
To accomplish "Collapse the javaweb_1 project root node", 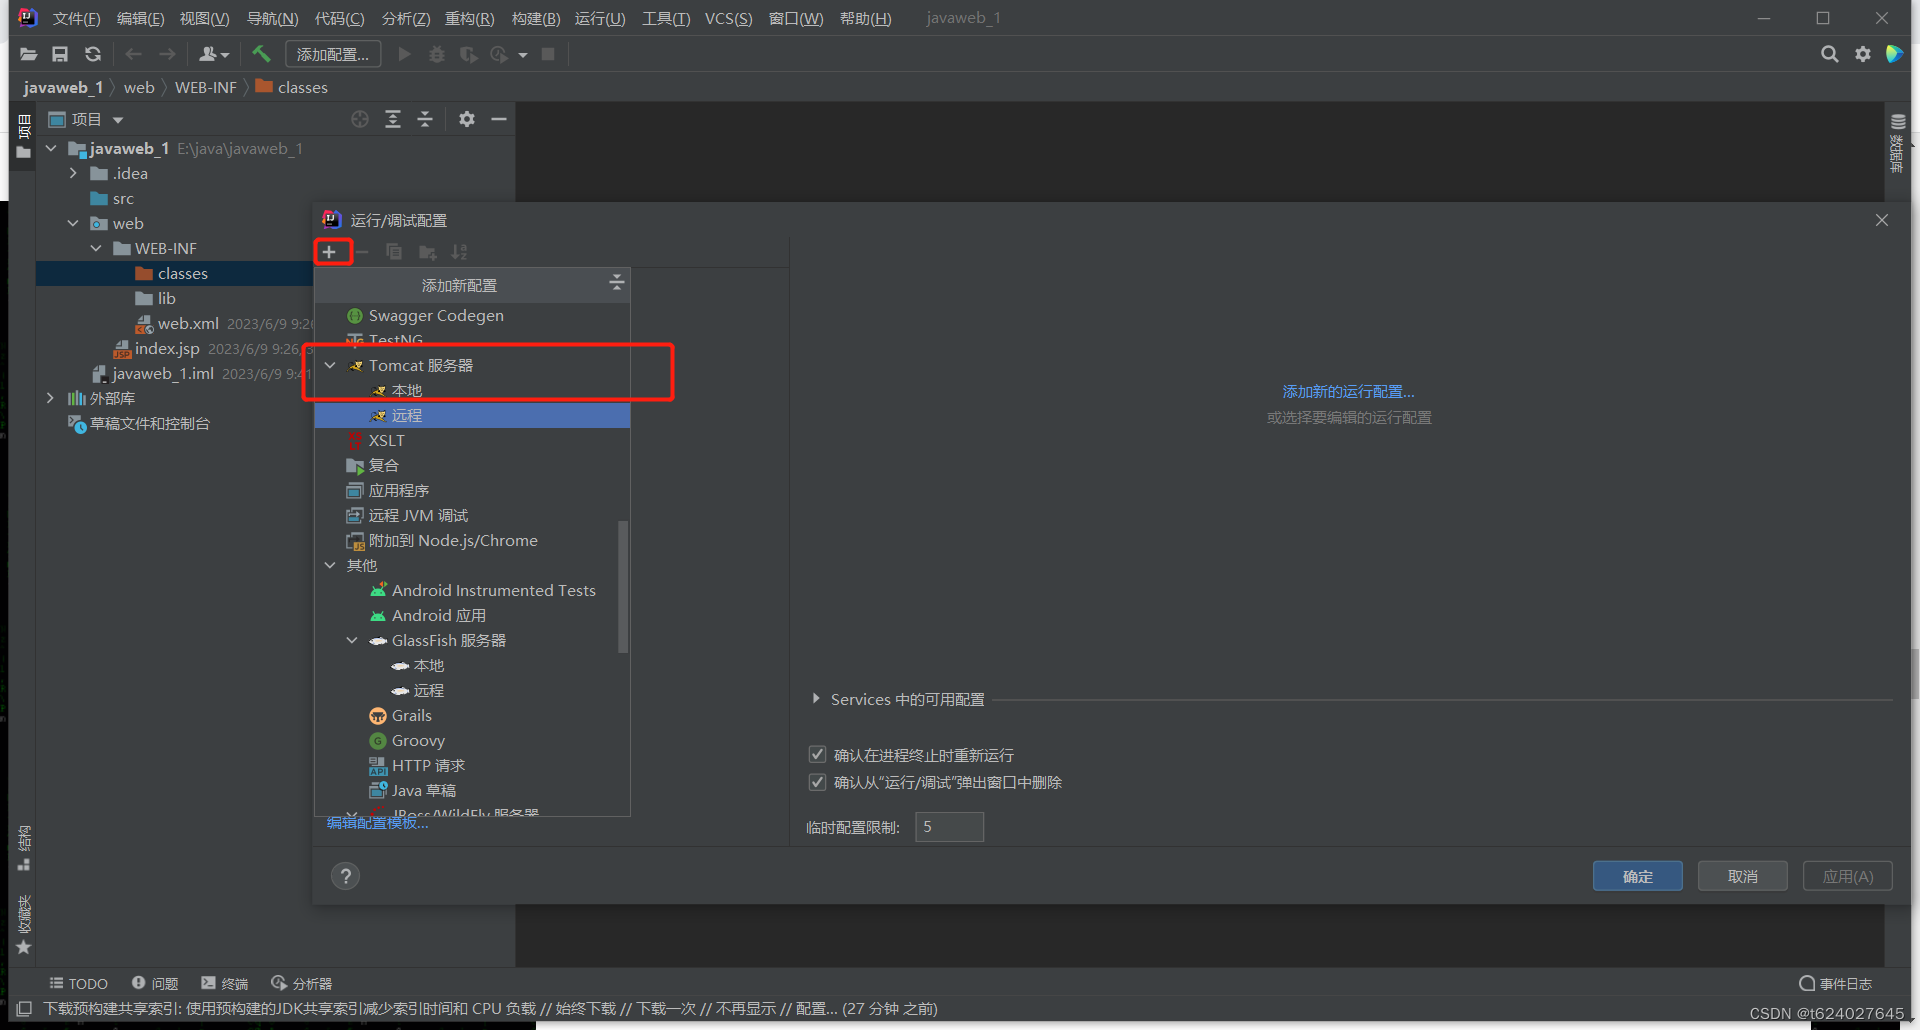I will tap(51, 148).
